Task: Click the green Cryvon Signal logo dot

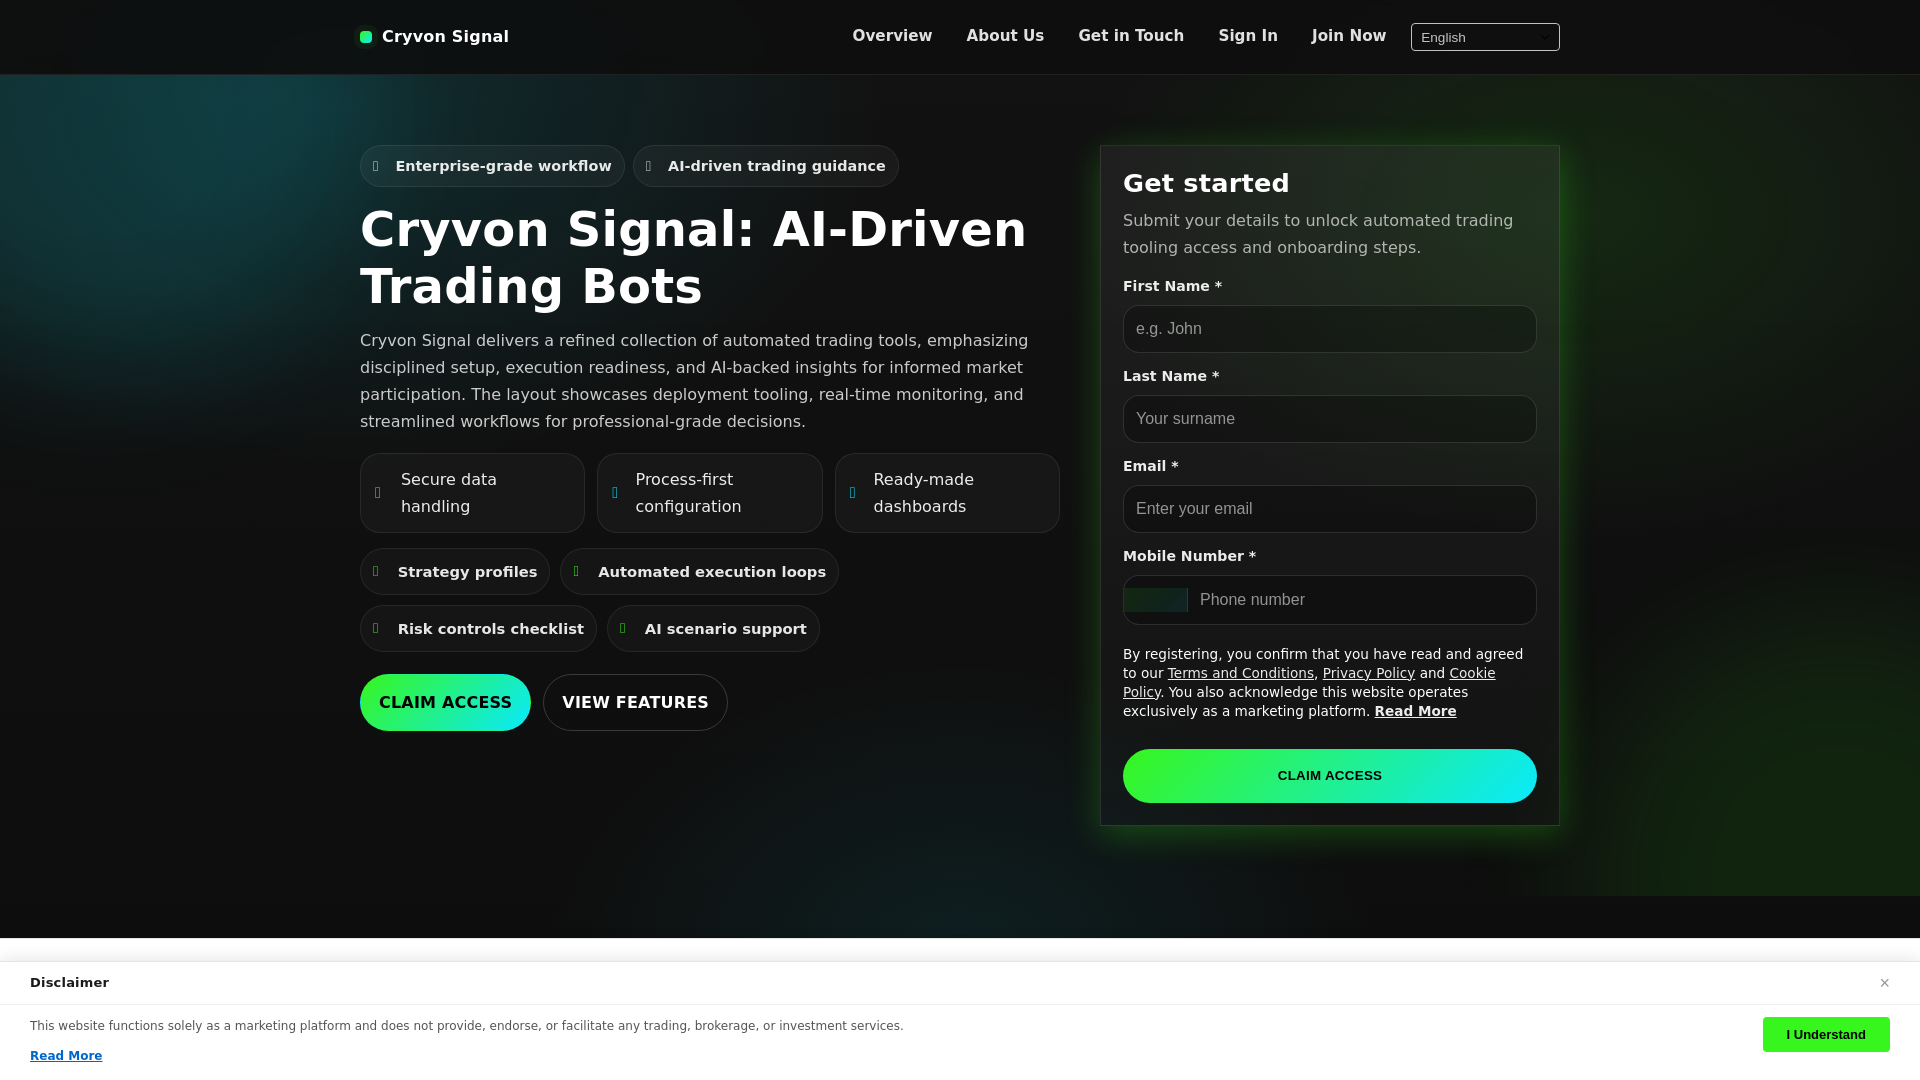Action: [x=366, y=37]
